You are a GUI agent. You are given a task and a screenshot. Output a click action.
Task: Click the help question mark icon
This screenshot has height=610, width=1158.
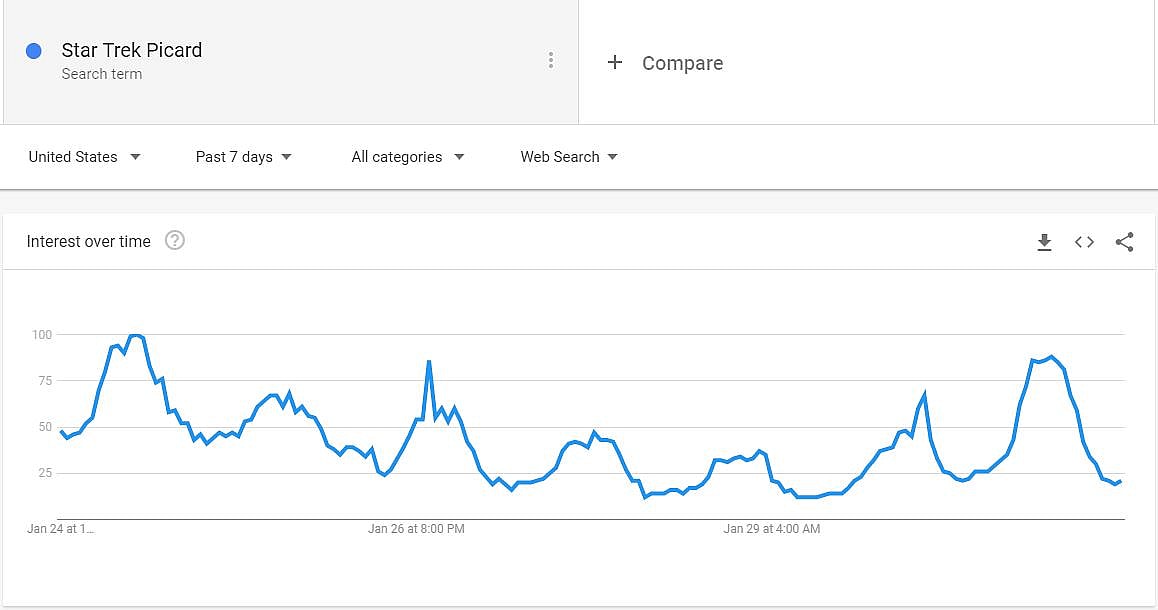point(175,241)
